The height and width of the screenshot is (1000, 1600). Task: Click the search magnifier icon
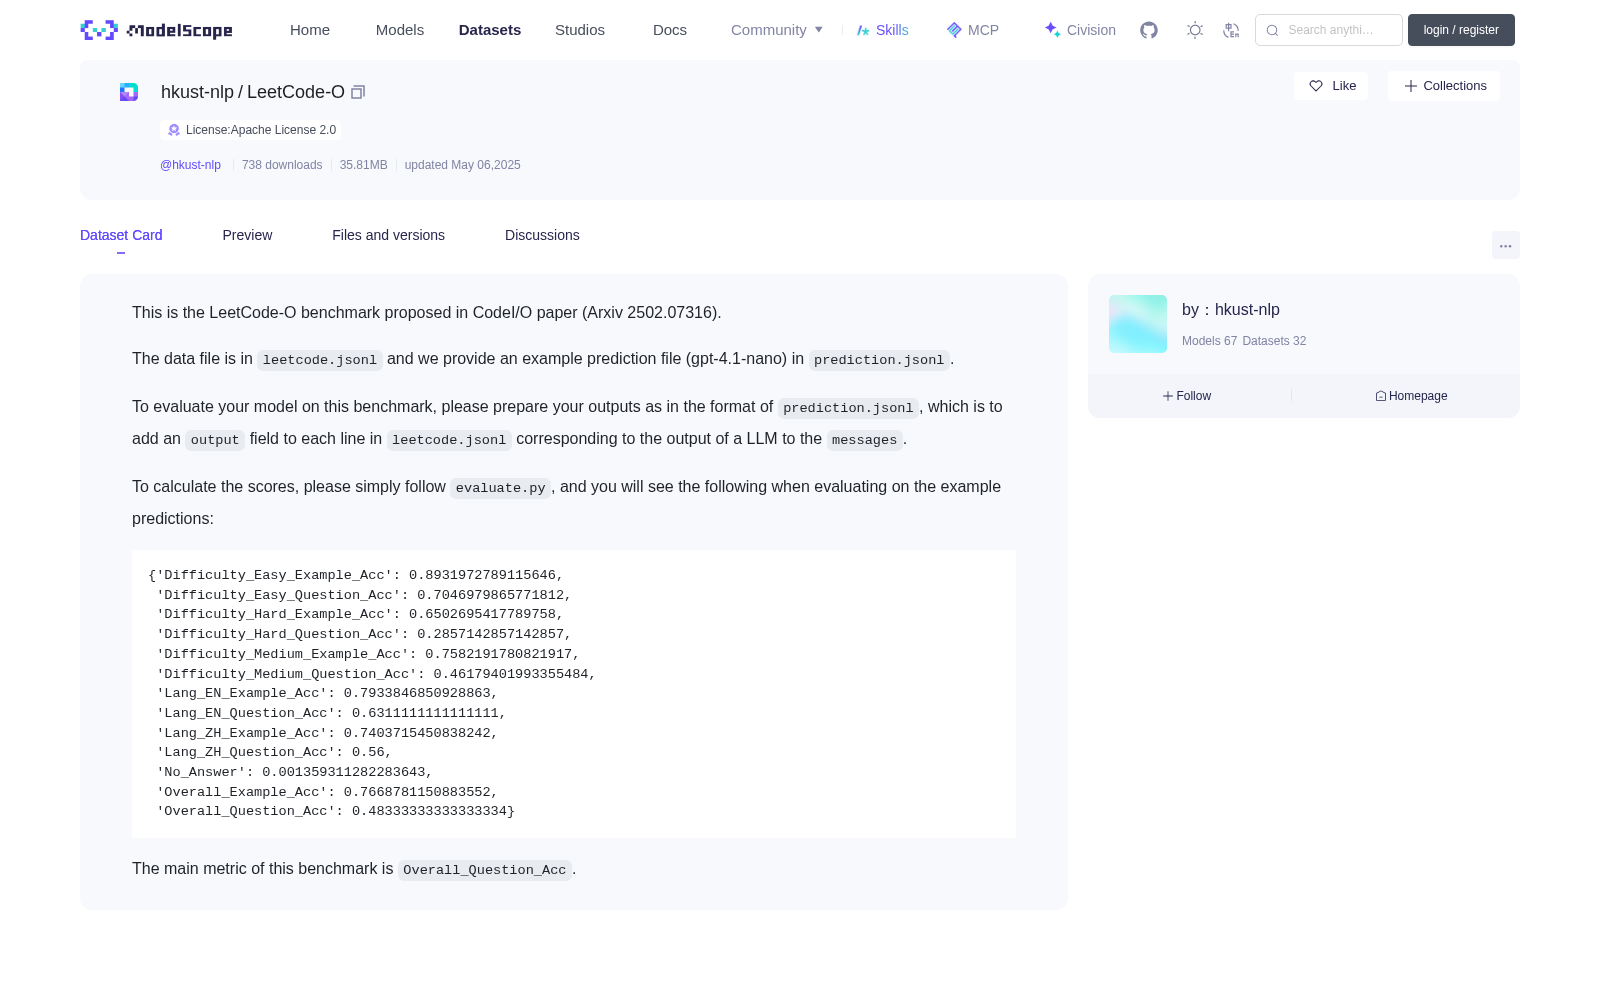point(1272,30)
